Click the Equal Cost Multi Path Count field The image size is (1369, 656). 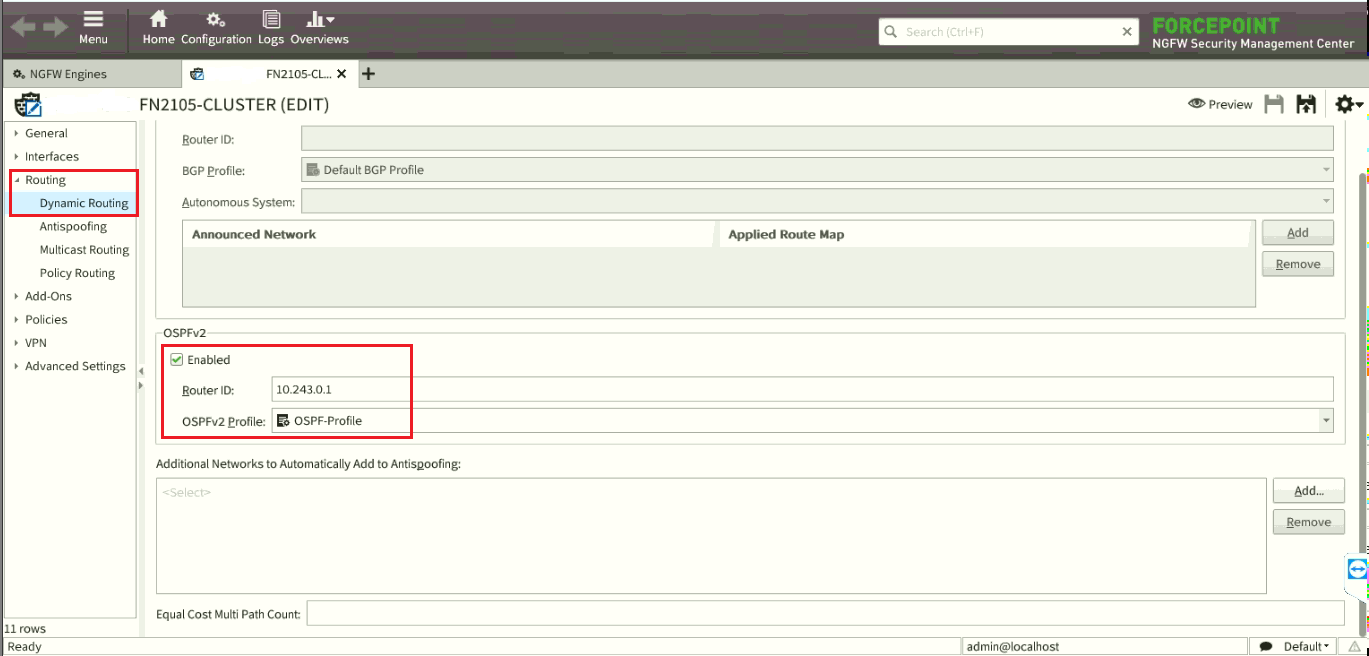coord(824,614)
